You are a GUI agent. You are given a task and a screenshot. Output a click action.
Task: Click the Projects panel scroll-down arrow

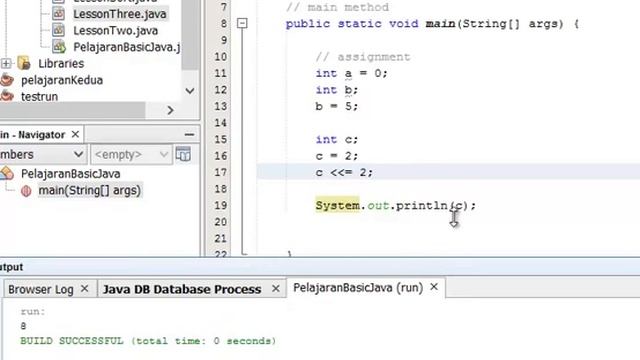click(x=190, y=91)
